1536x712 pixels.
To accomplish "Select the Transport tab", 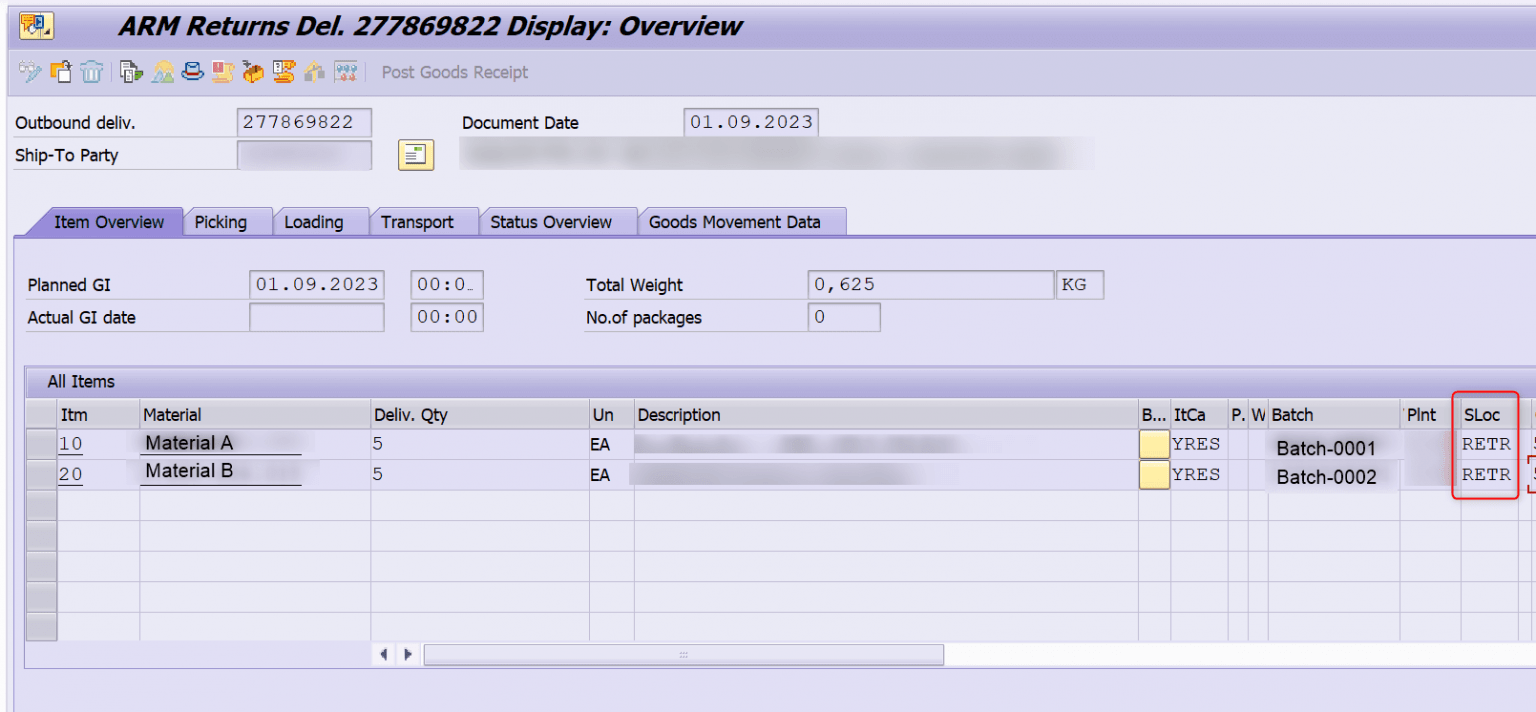I will pyautogui.click(x=424, y=221).
